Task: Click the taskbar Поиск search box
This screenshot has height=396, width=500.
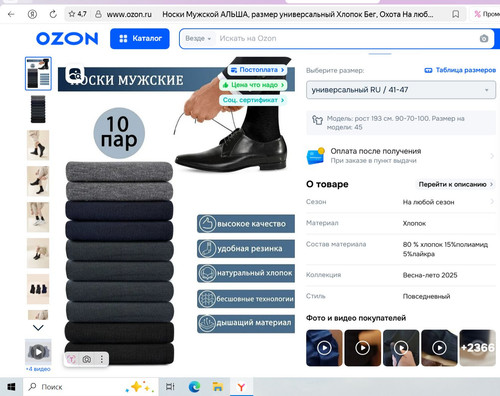Action: [90, 387]
